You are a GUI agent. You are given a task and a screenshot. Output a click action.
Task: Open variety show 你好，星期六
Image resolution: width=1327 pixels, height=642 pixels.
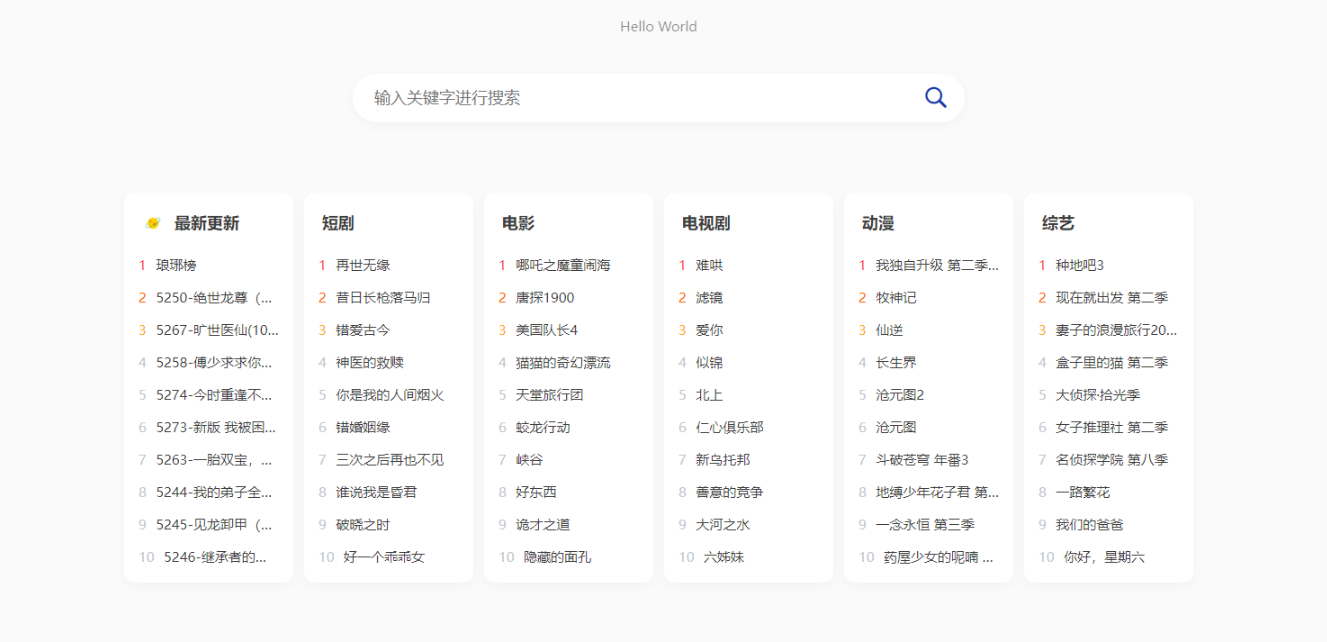click(x=1104, y=557)
